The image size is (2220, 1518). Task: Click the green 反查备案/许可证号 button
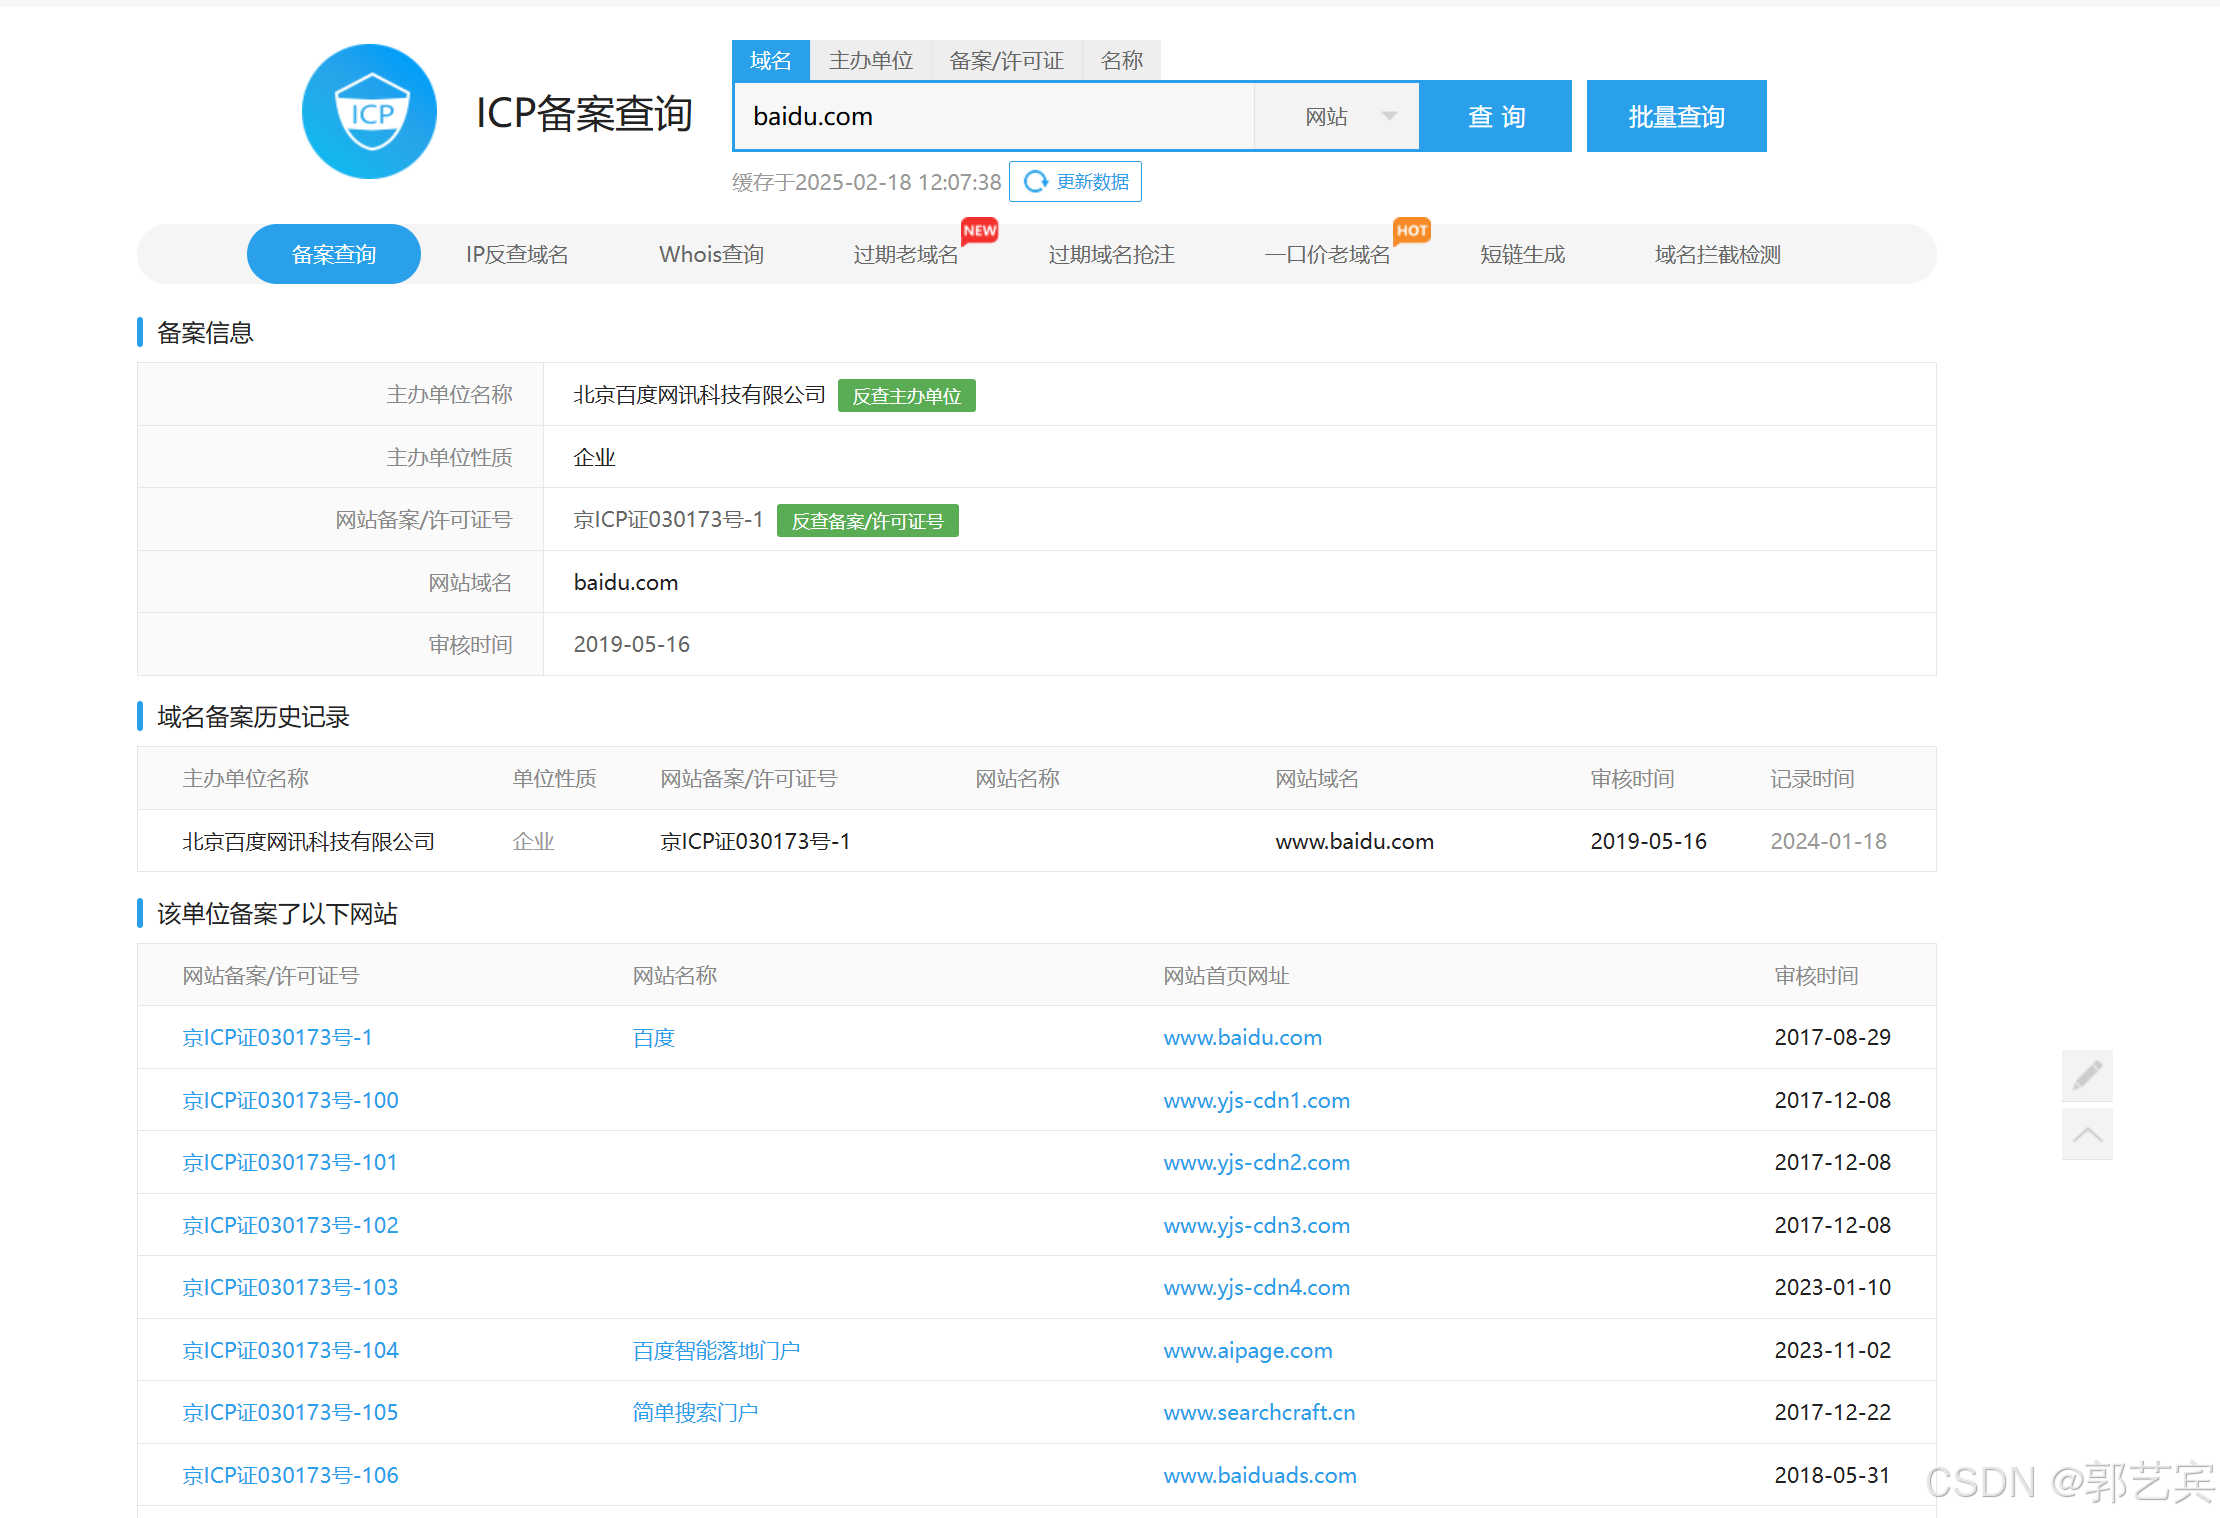tap(867, 521)
